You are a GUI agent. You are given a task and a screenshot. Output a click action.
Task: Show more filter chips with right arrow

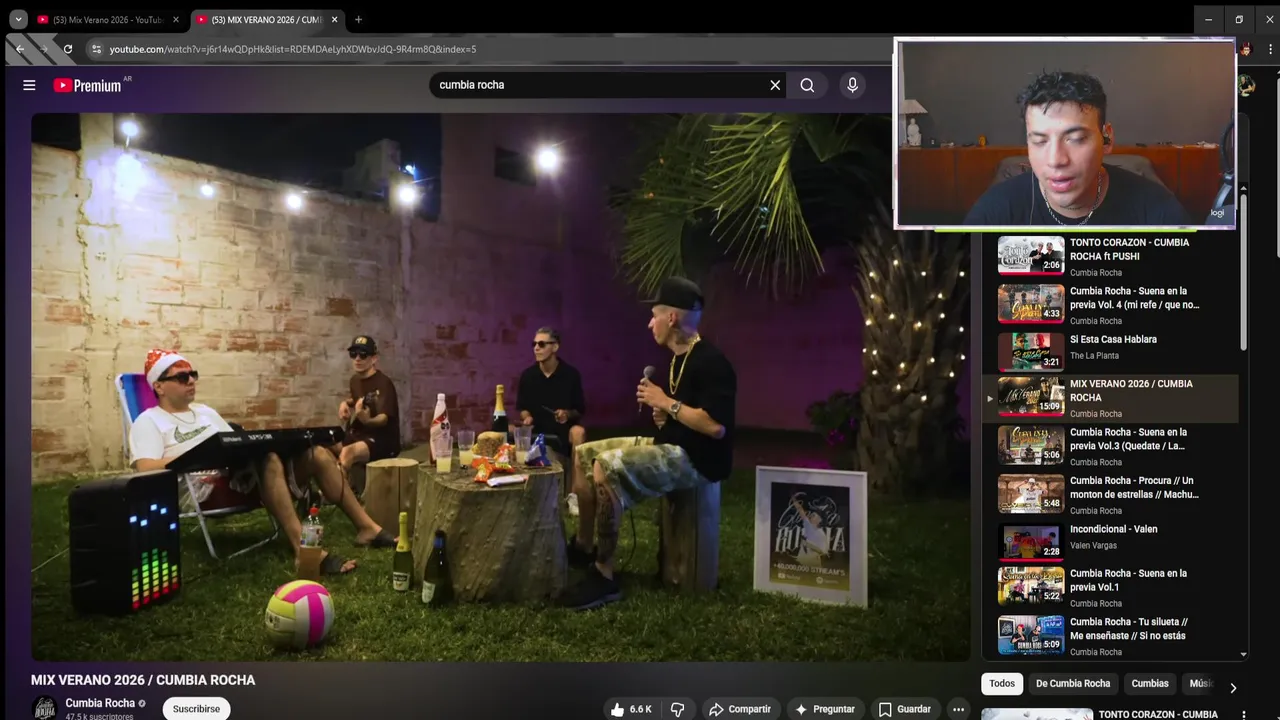(x=1232, y=687)
